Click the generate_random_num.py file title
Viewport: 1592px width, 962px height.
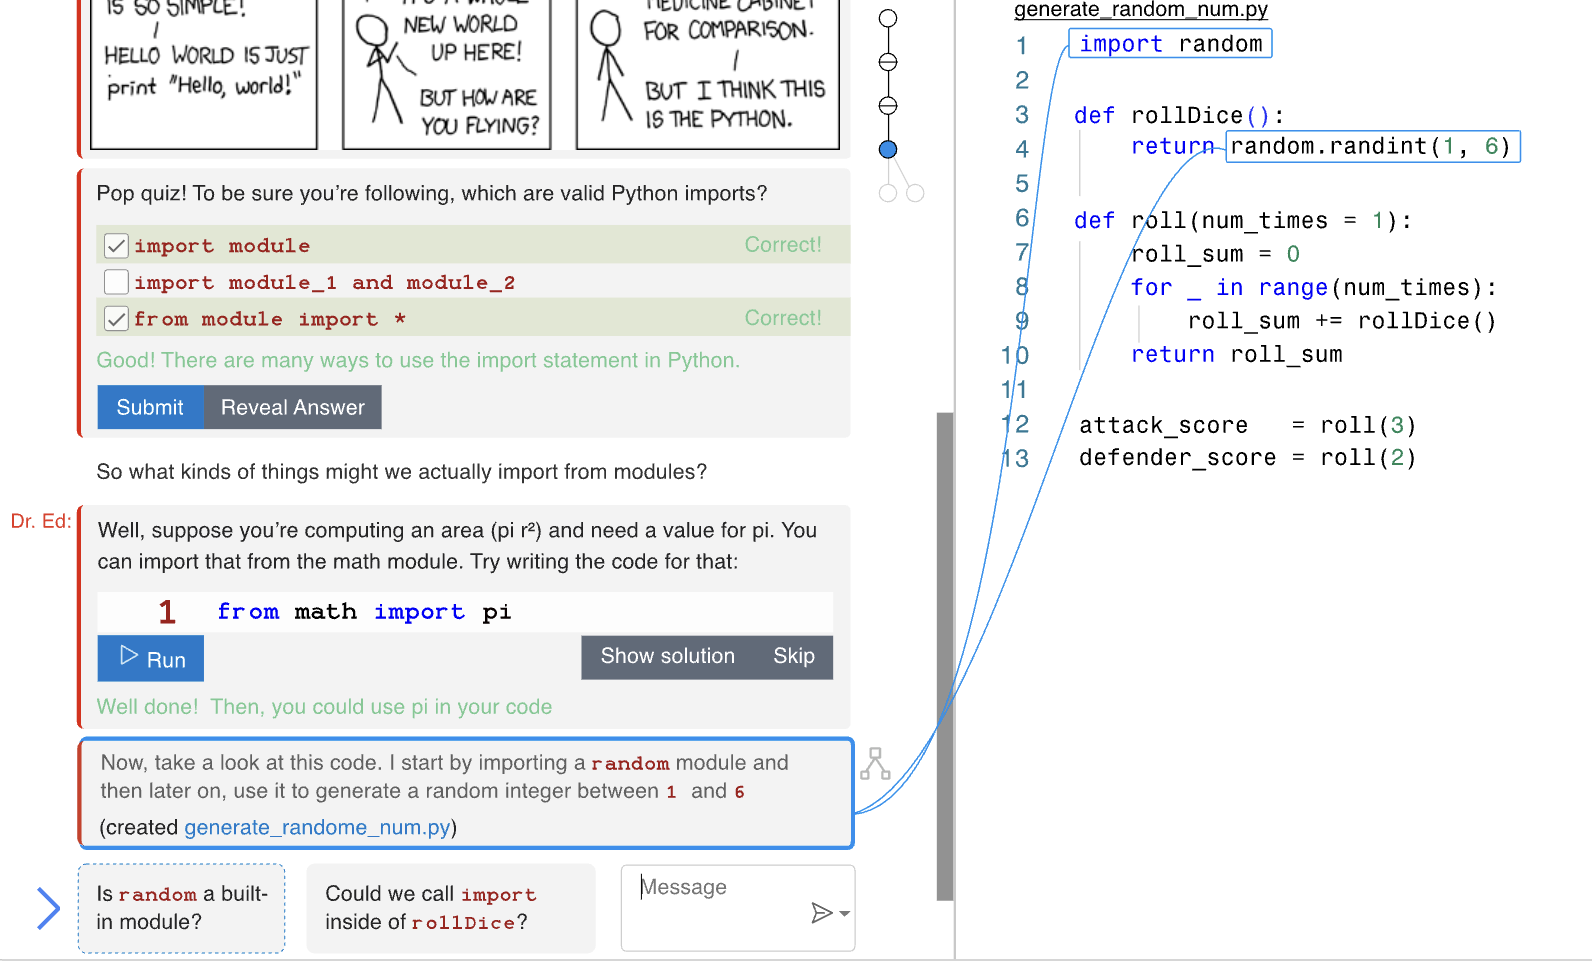tap(1141, 10)
